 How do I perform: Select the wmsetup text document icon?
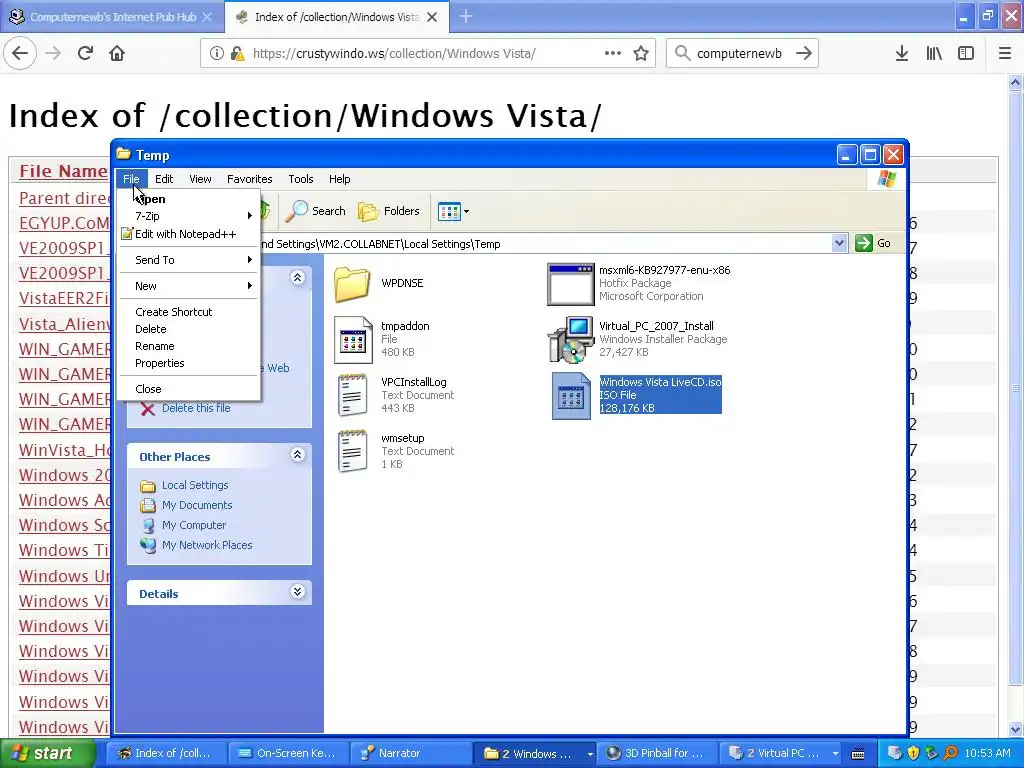tap(353, 451)
